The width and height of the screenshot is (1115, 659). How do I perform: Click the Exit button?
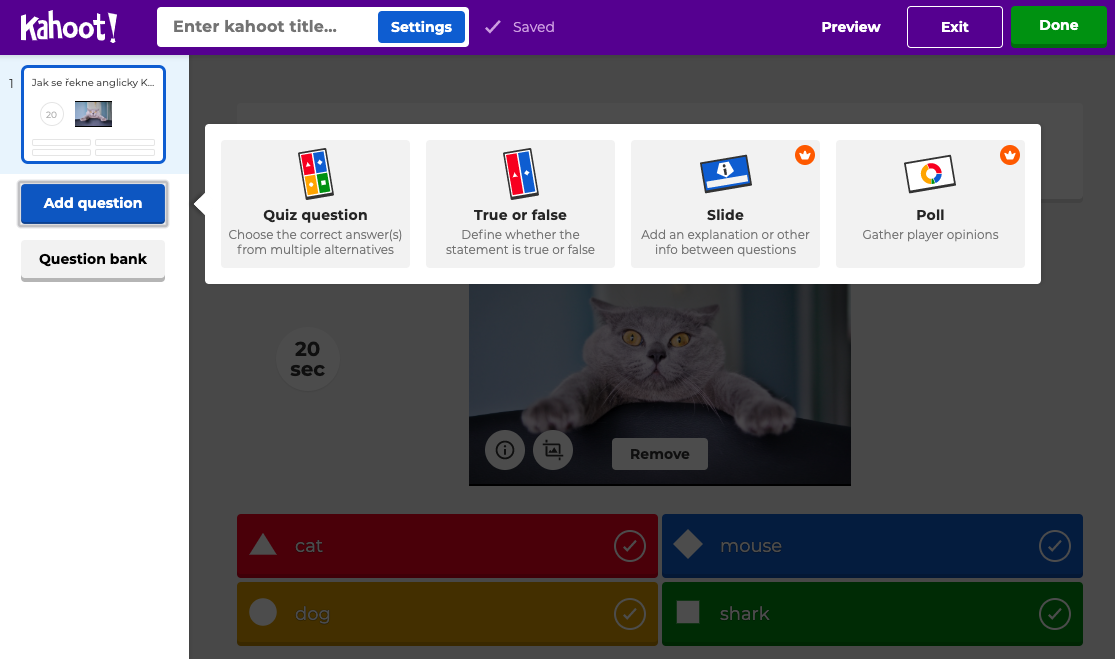pos(954,27)
